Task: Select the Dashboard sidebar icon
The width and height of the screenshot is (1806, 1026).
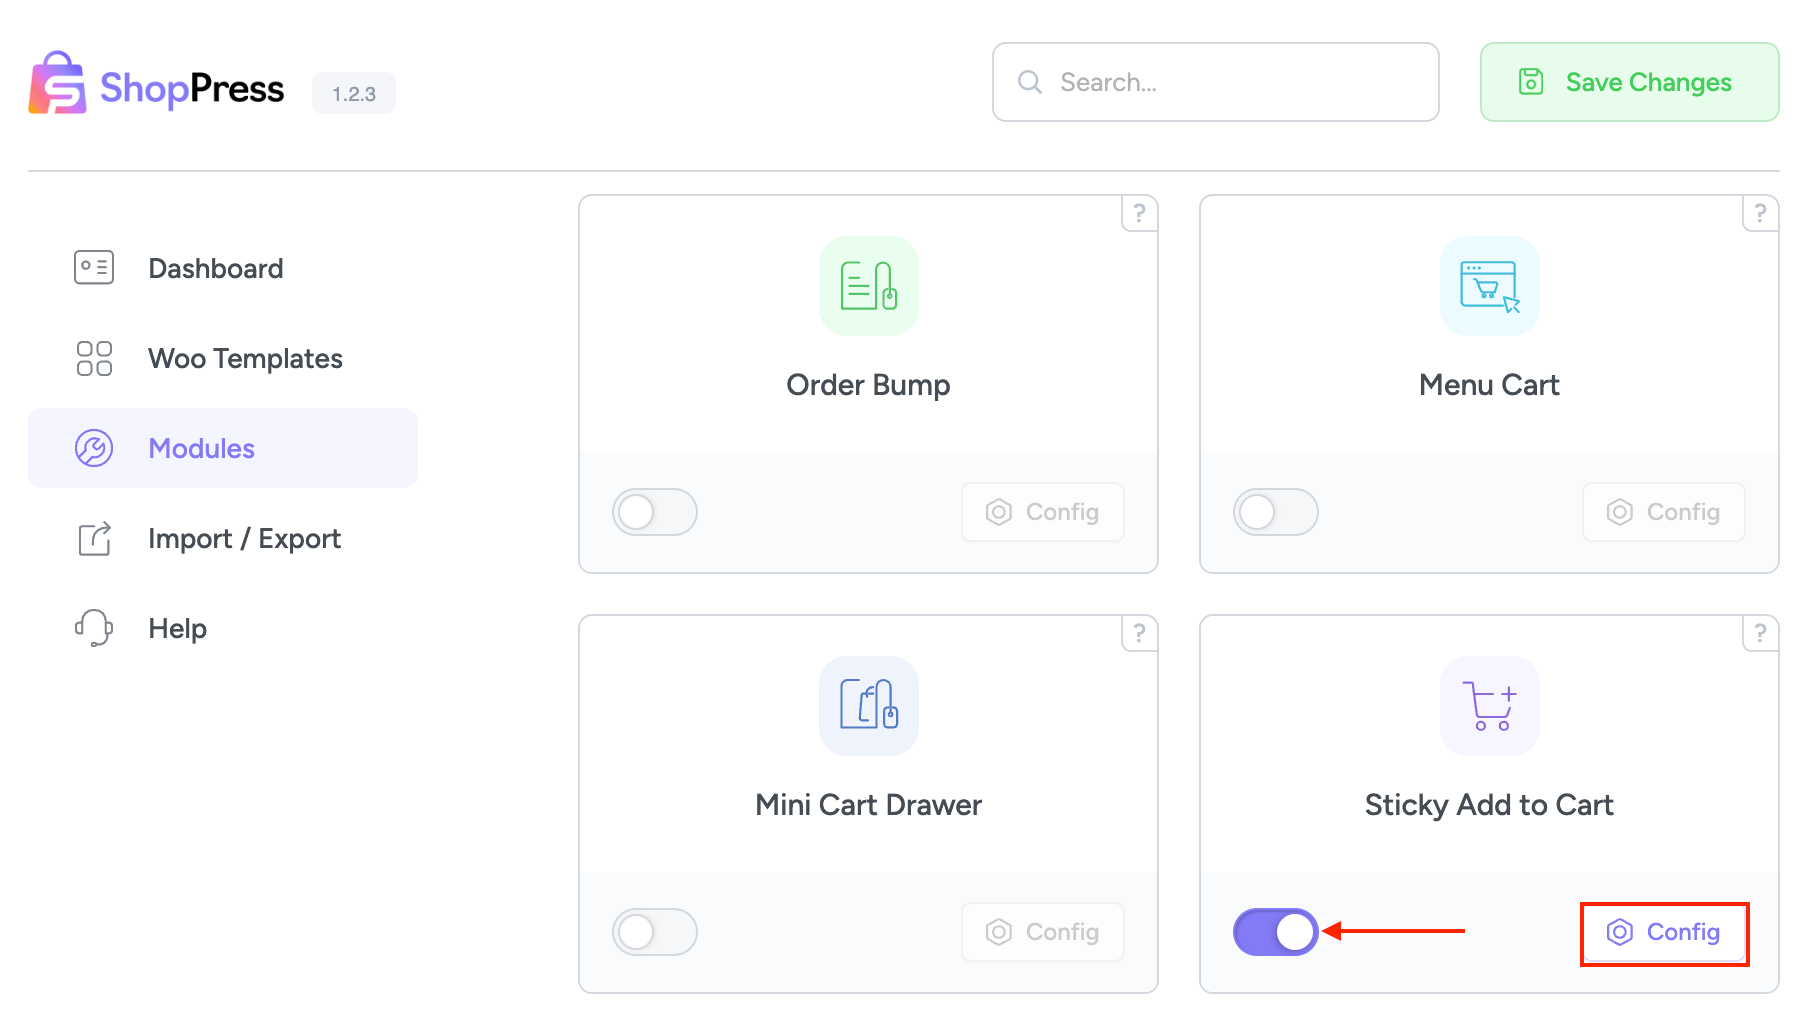Action: 93,267
